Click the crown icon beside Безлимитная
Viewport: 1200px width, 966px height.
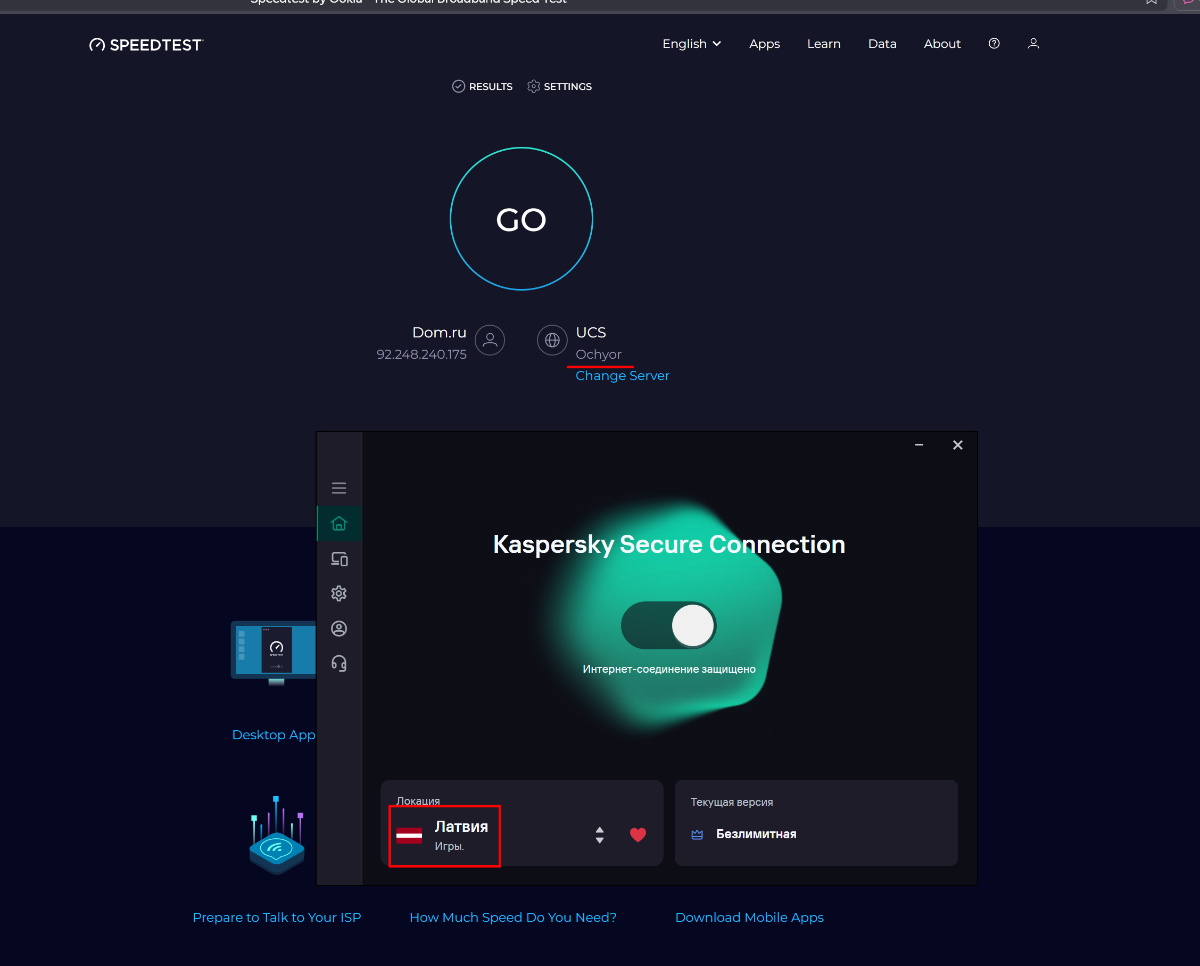[x=698, y=834]
